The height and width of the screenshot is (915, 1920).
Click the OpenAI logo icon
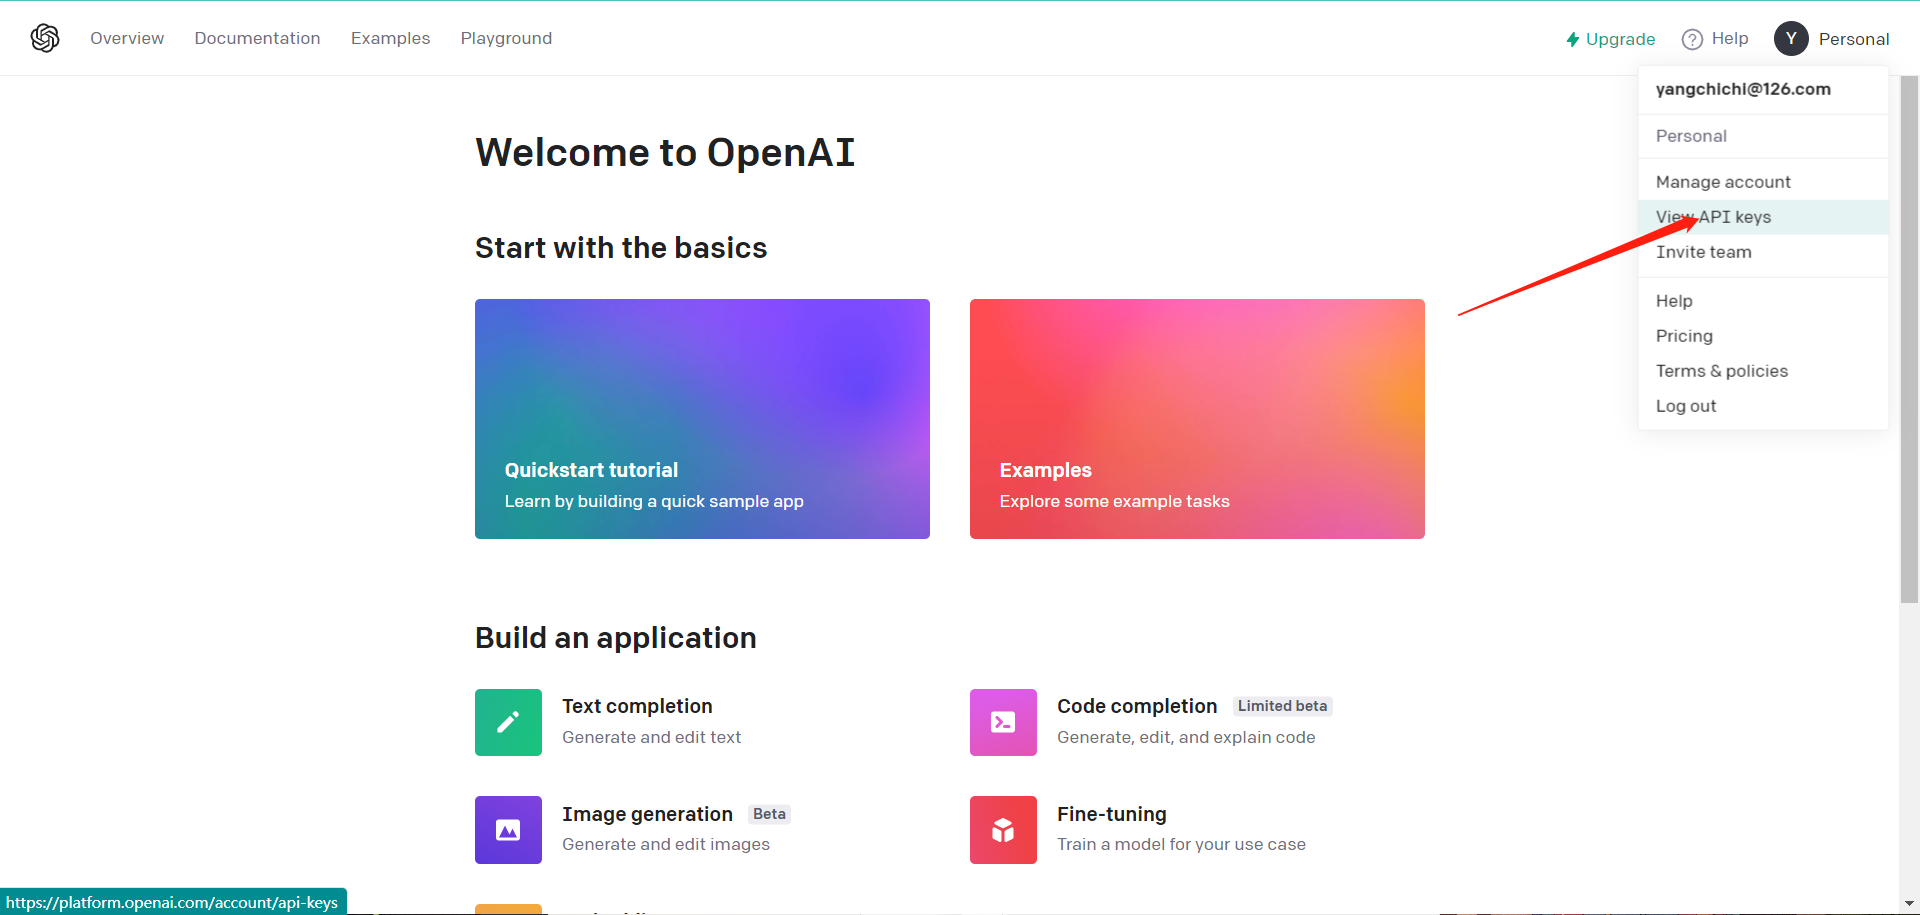[x=45, y=38]
